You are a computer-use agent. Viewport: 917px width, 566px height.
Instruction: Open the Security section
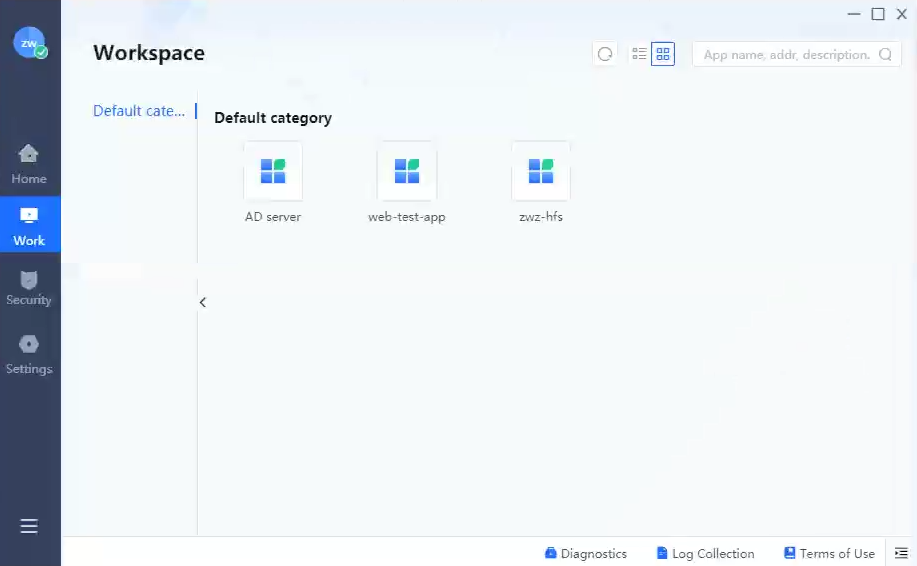29,289
